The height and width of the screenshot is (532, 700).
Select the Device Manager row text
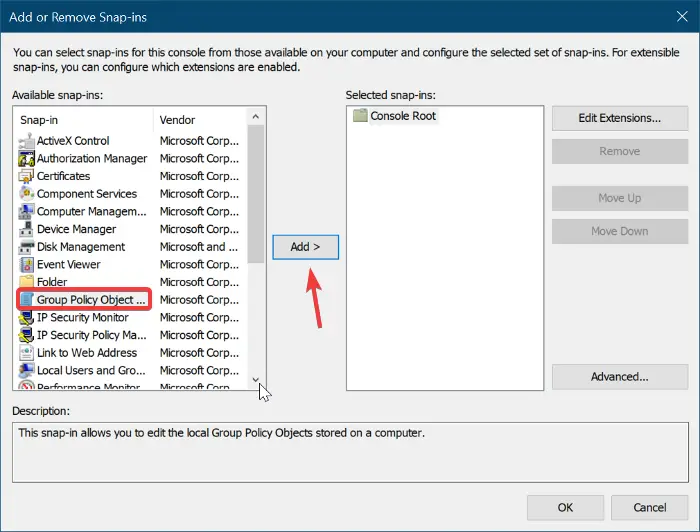click(76, 229)
